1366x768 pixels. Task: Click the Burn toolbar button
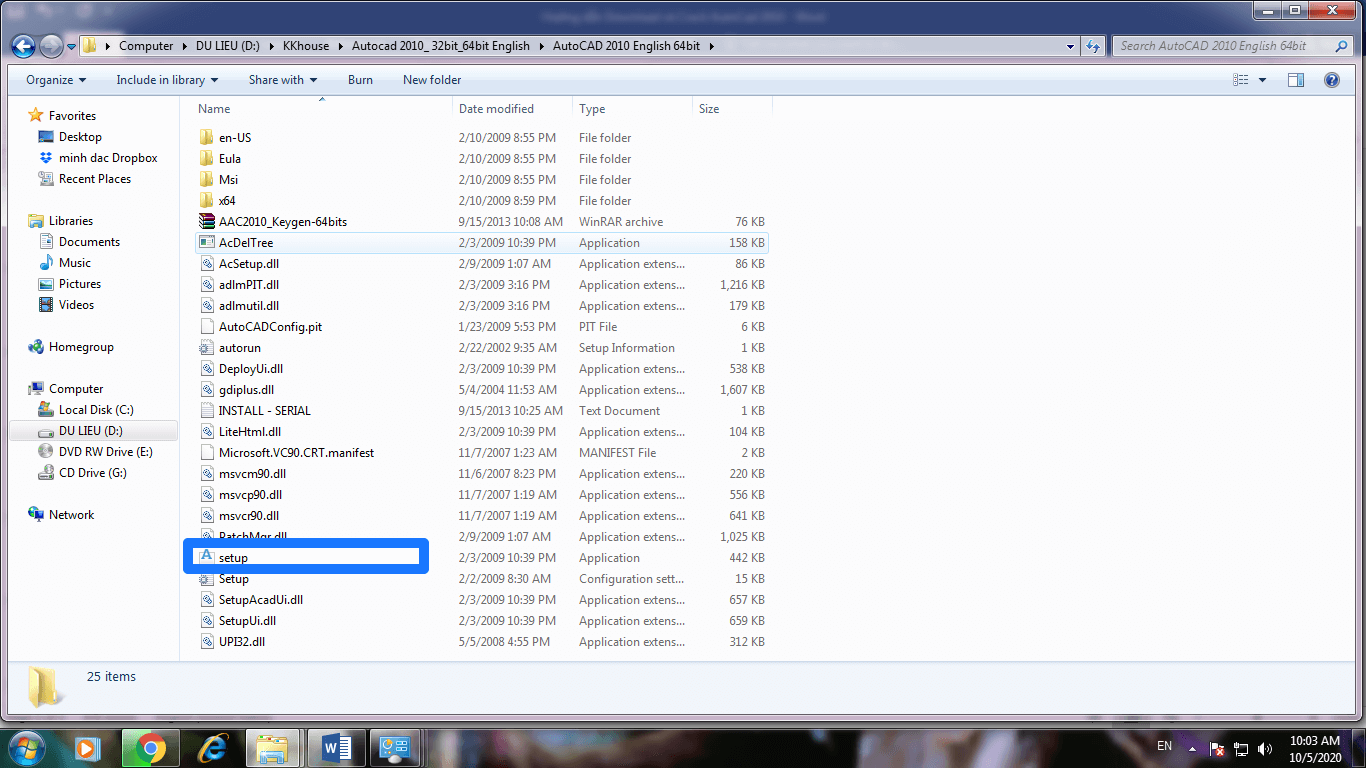tap(360, 80)
